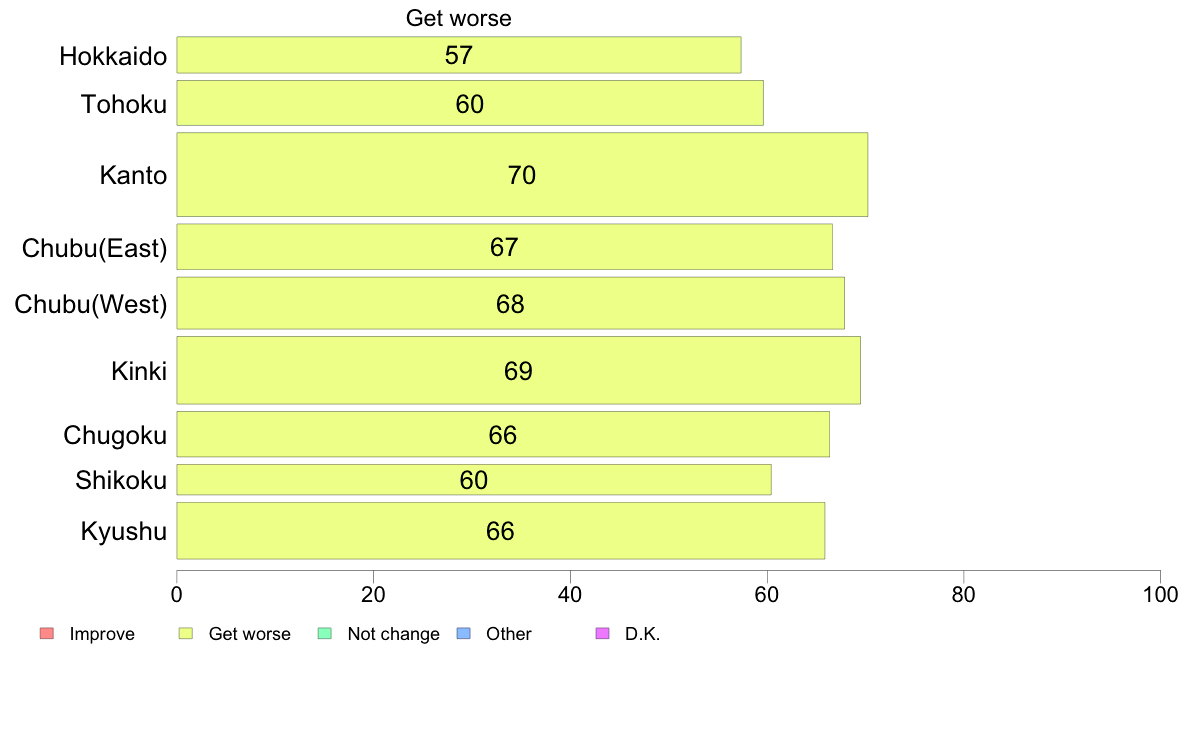The height and width of the screenshot is (736, 1188).
Task: Click the blue Other legend swatch
Action: click(464, 634)
